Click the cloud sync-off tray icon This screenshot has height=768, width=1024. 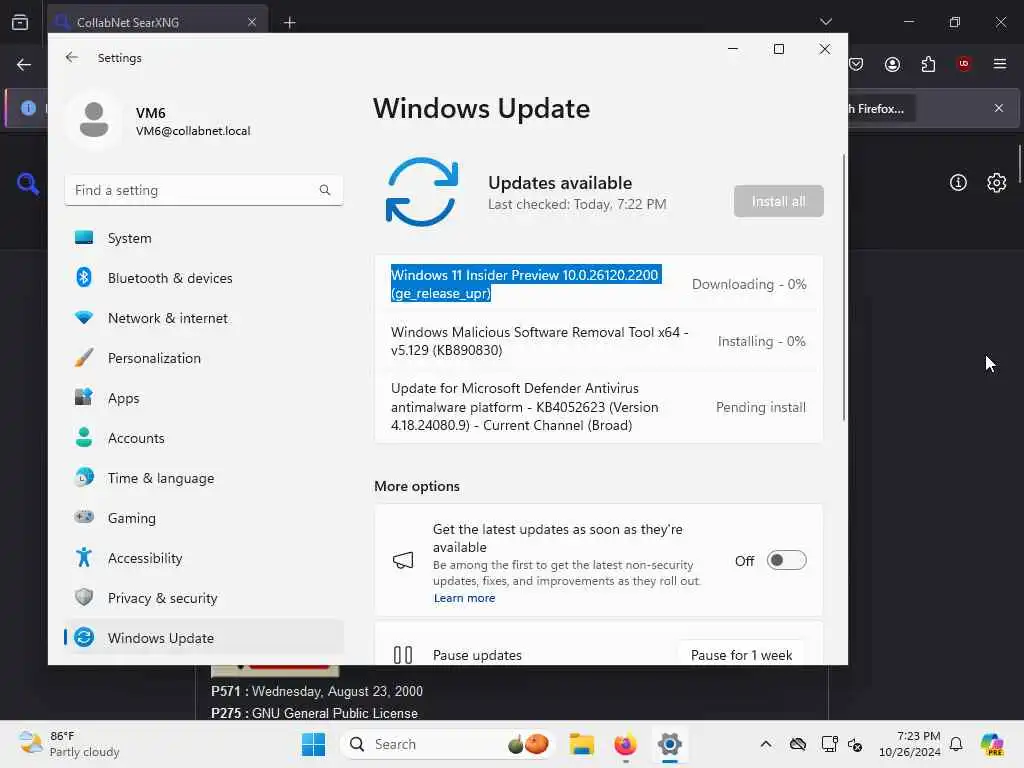797,744
